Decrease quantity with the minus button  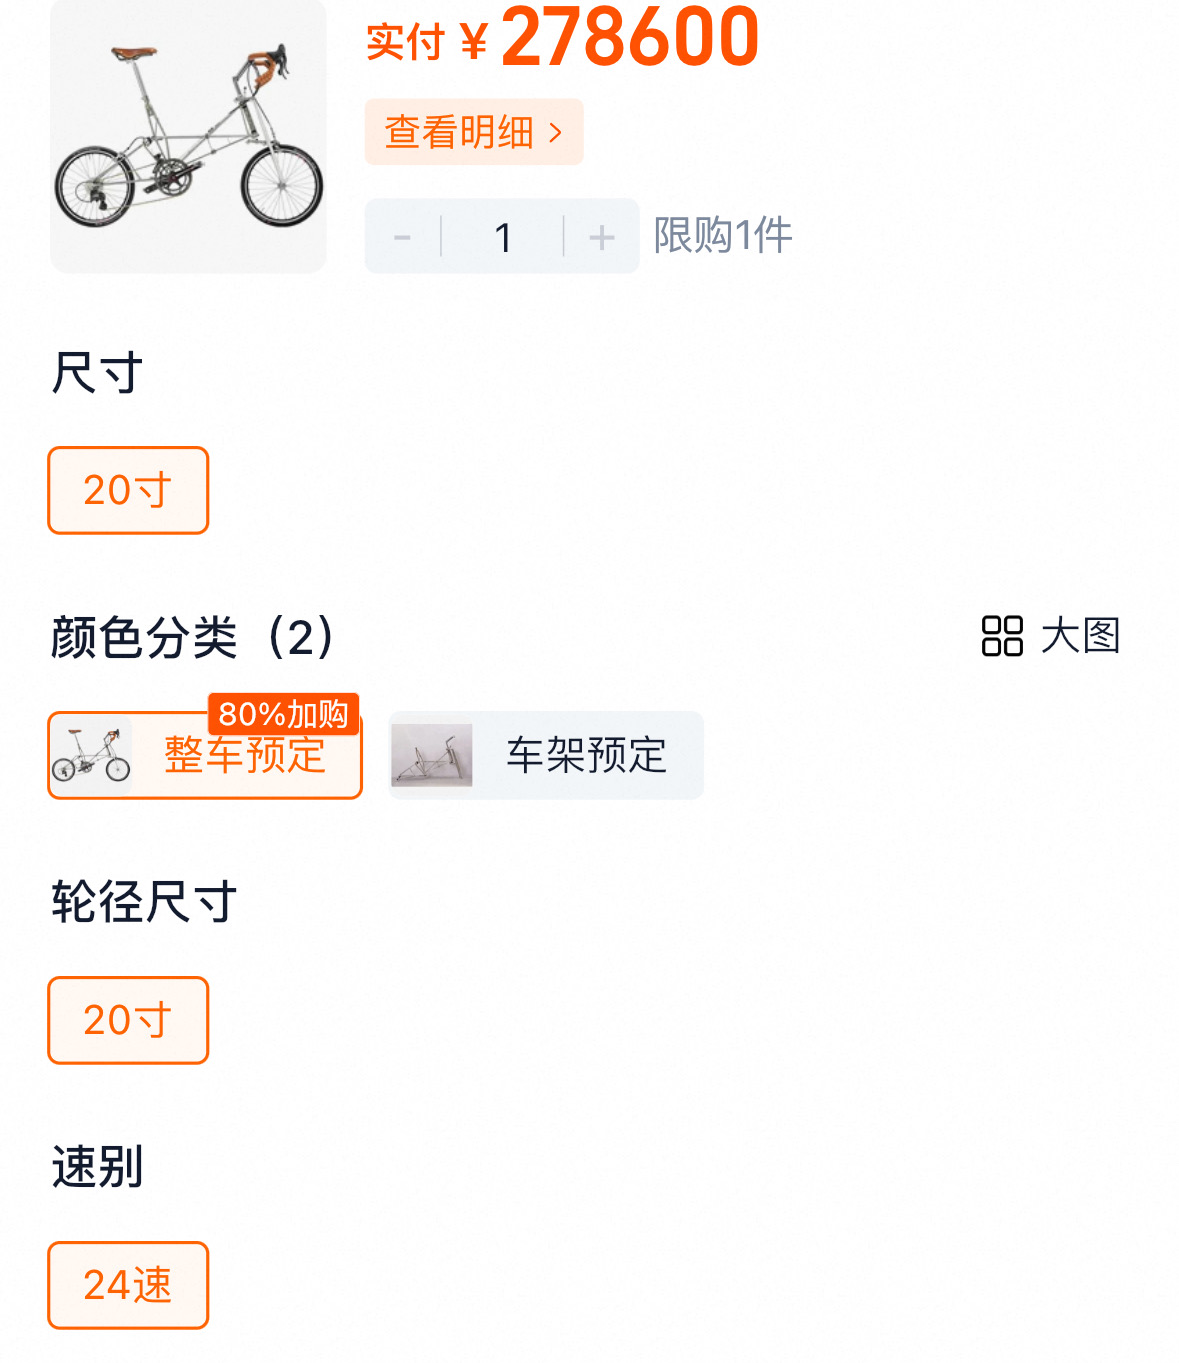(x=402, y=237)
